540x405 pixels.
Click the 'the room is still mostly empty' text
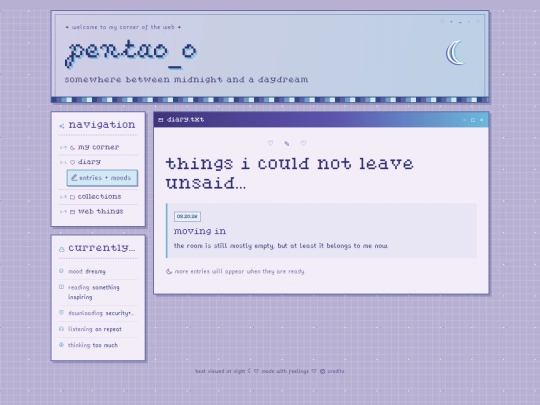(x=281, y=246)
